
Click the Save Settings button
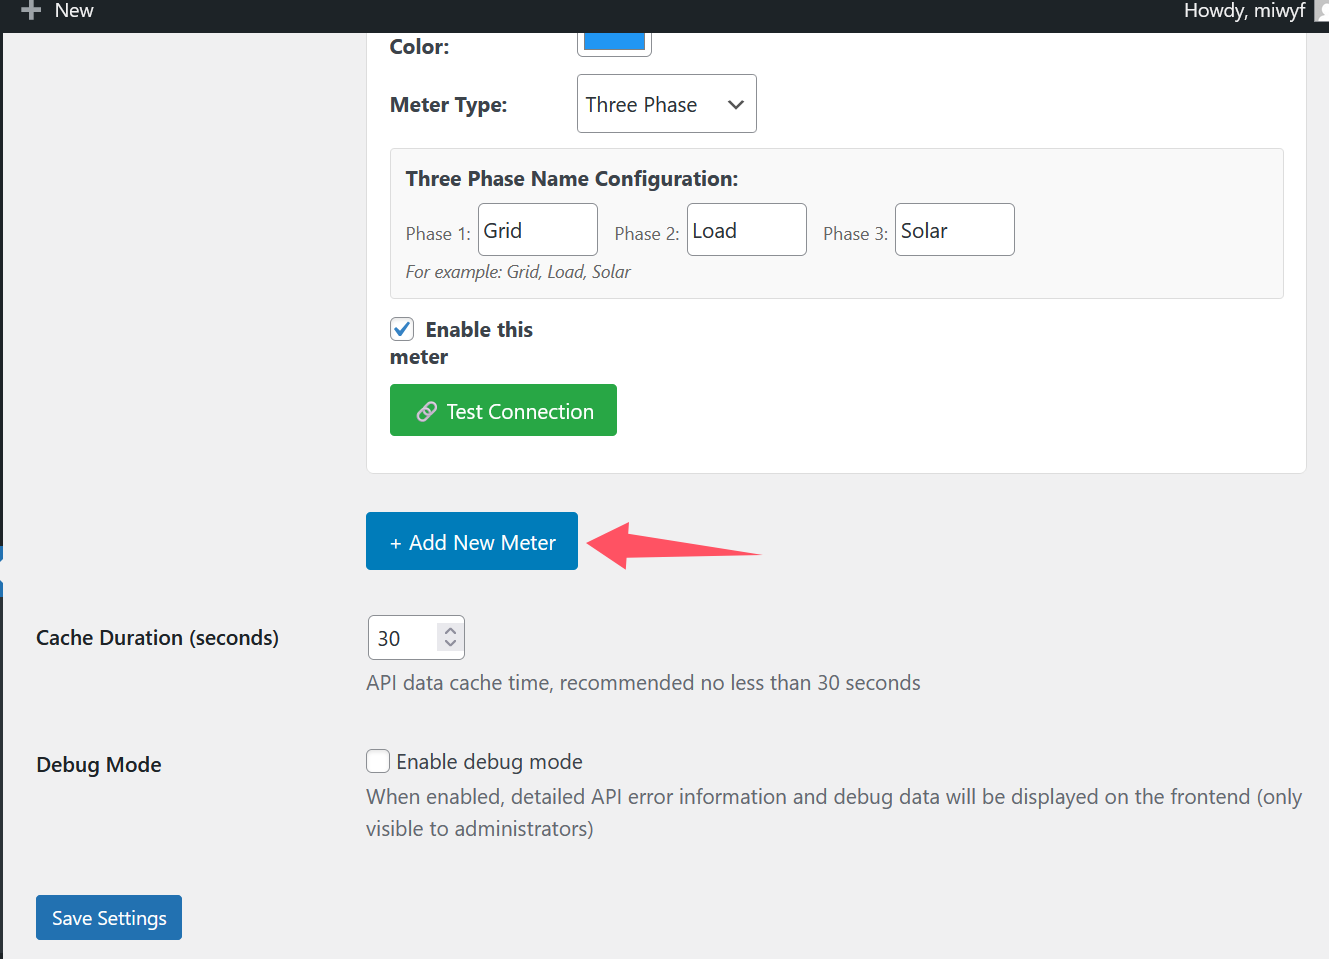(x=109, y=918)
